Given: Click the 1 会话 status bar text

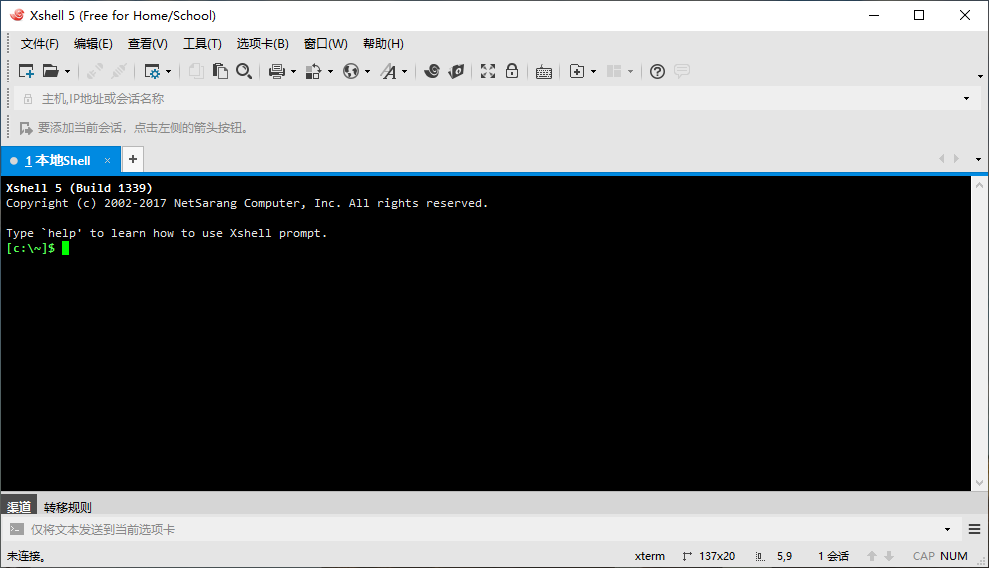Looking at the screenshot, I should 833,556.
